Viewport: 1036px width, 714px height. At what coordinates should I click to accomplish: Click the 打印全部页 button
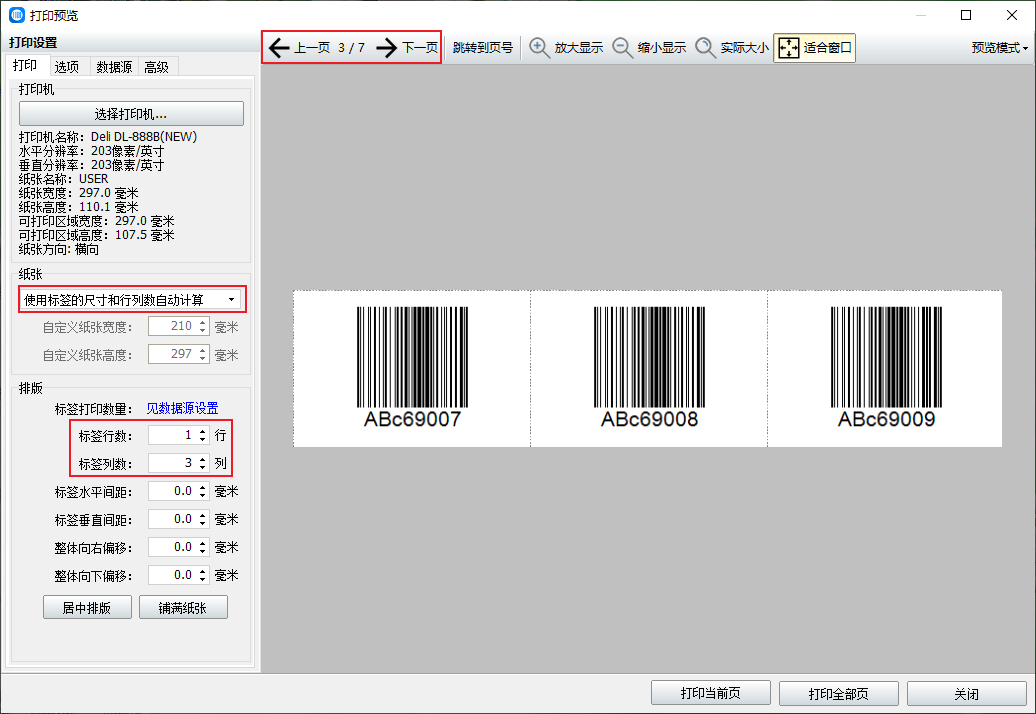click(839, 694)
